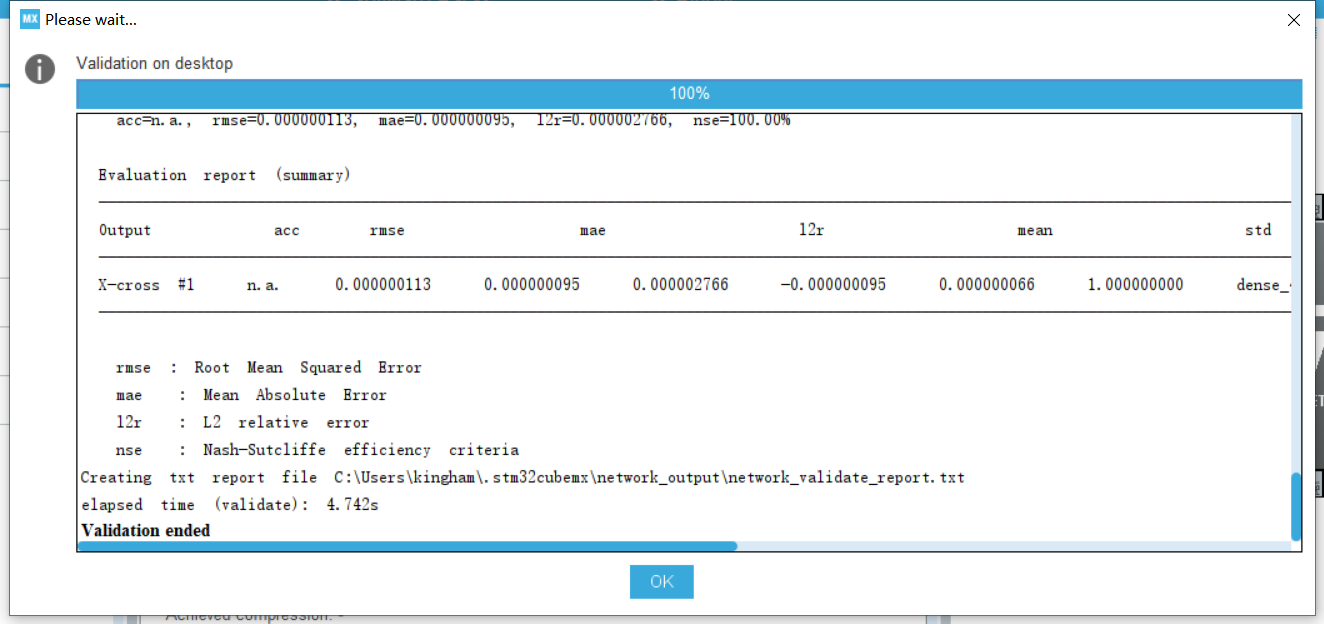
Task: Click the elapsed time (validate) line
Action: click(229, 505)
